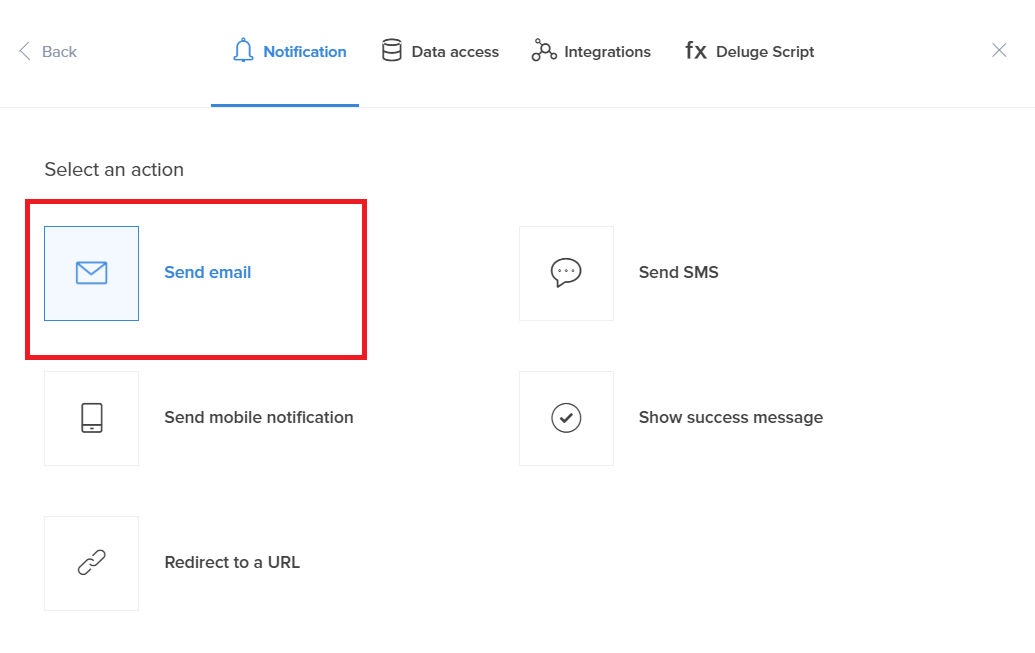The height and width of the screenshot is (653, 1035).
Task: Open the Deluge Script tab
Action: click(x=765, y=52)
